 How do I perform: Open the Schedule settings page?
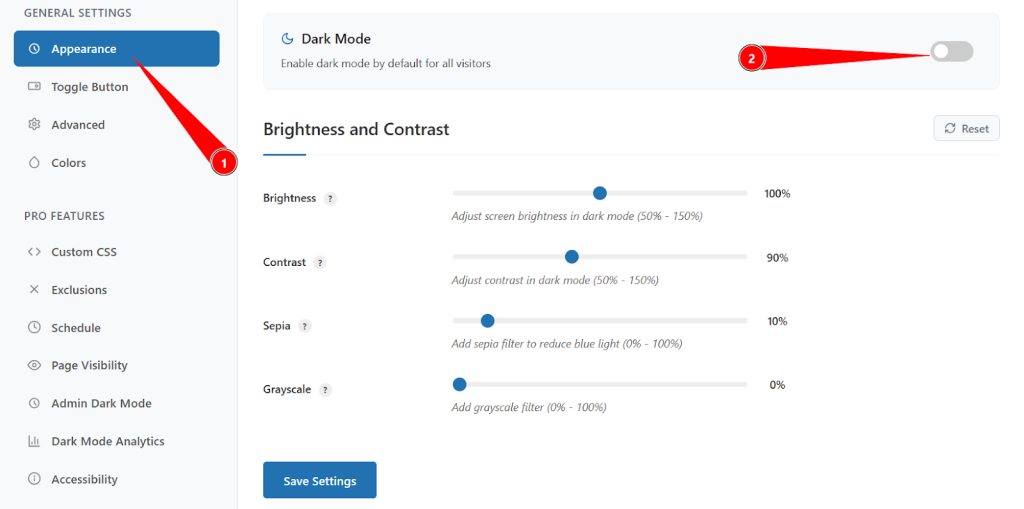click(x=76, y=328)
